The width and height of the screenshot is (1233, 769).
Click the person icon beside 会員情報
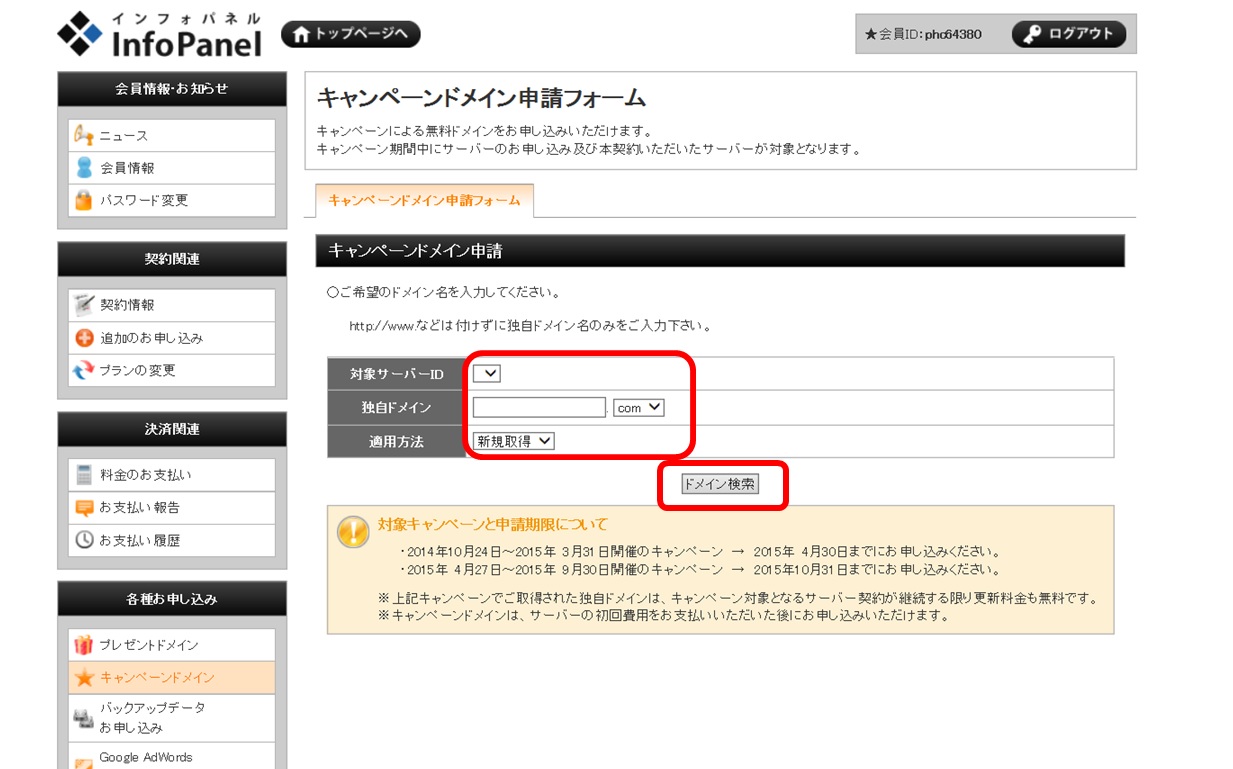tap(84, 168)
